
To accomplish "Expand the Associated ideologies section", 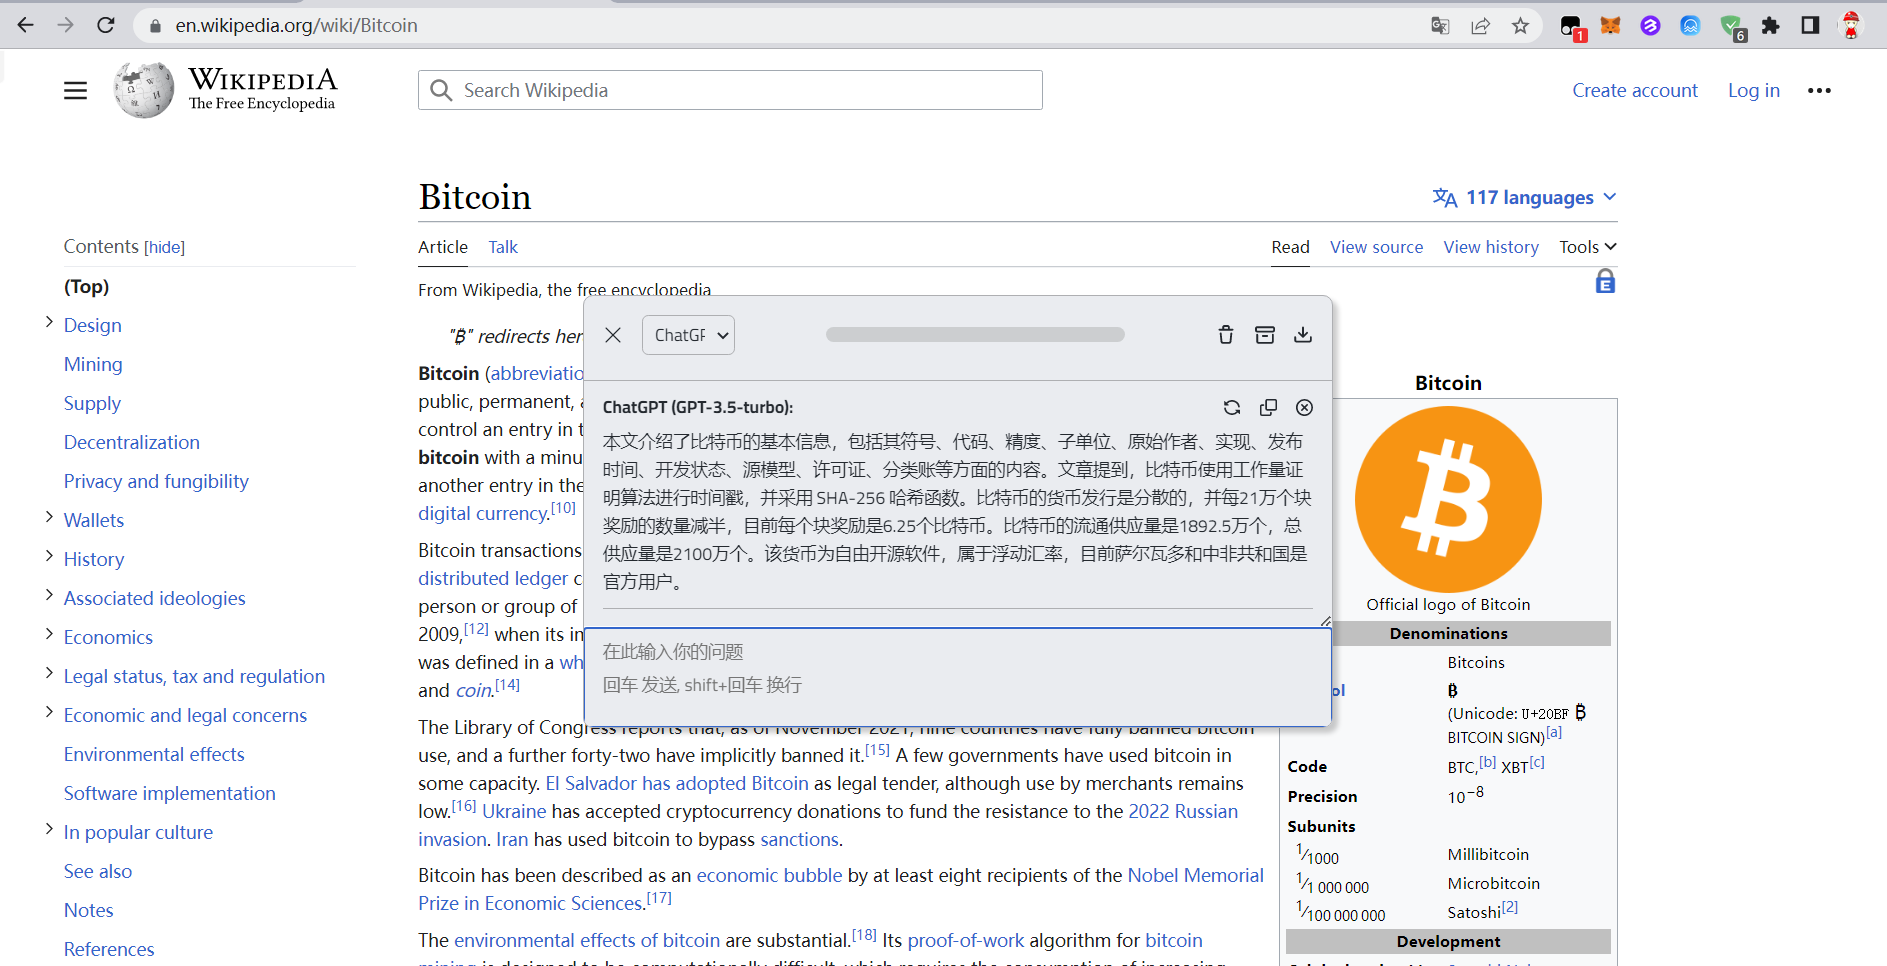I will click(49, 595).
